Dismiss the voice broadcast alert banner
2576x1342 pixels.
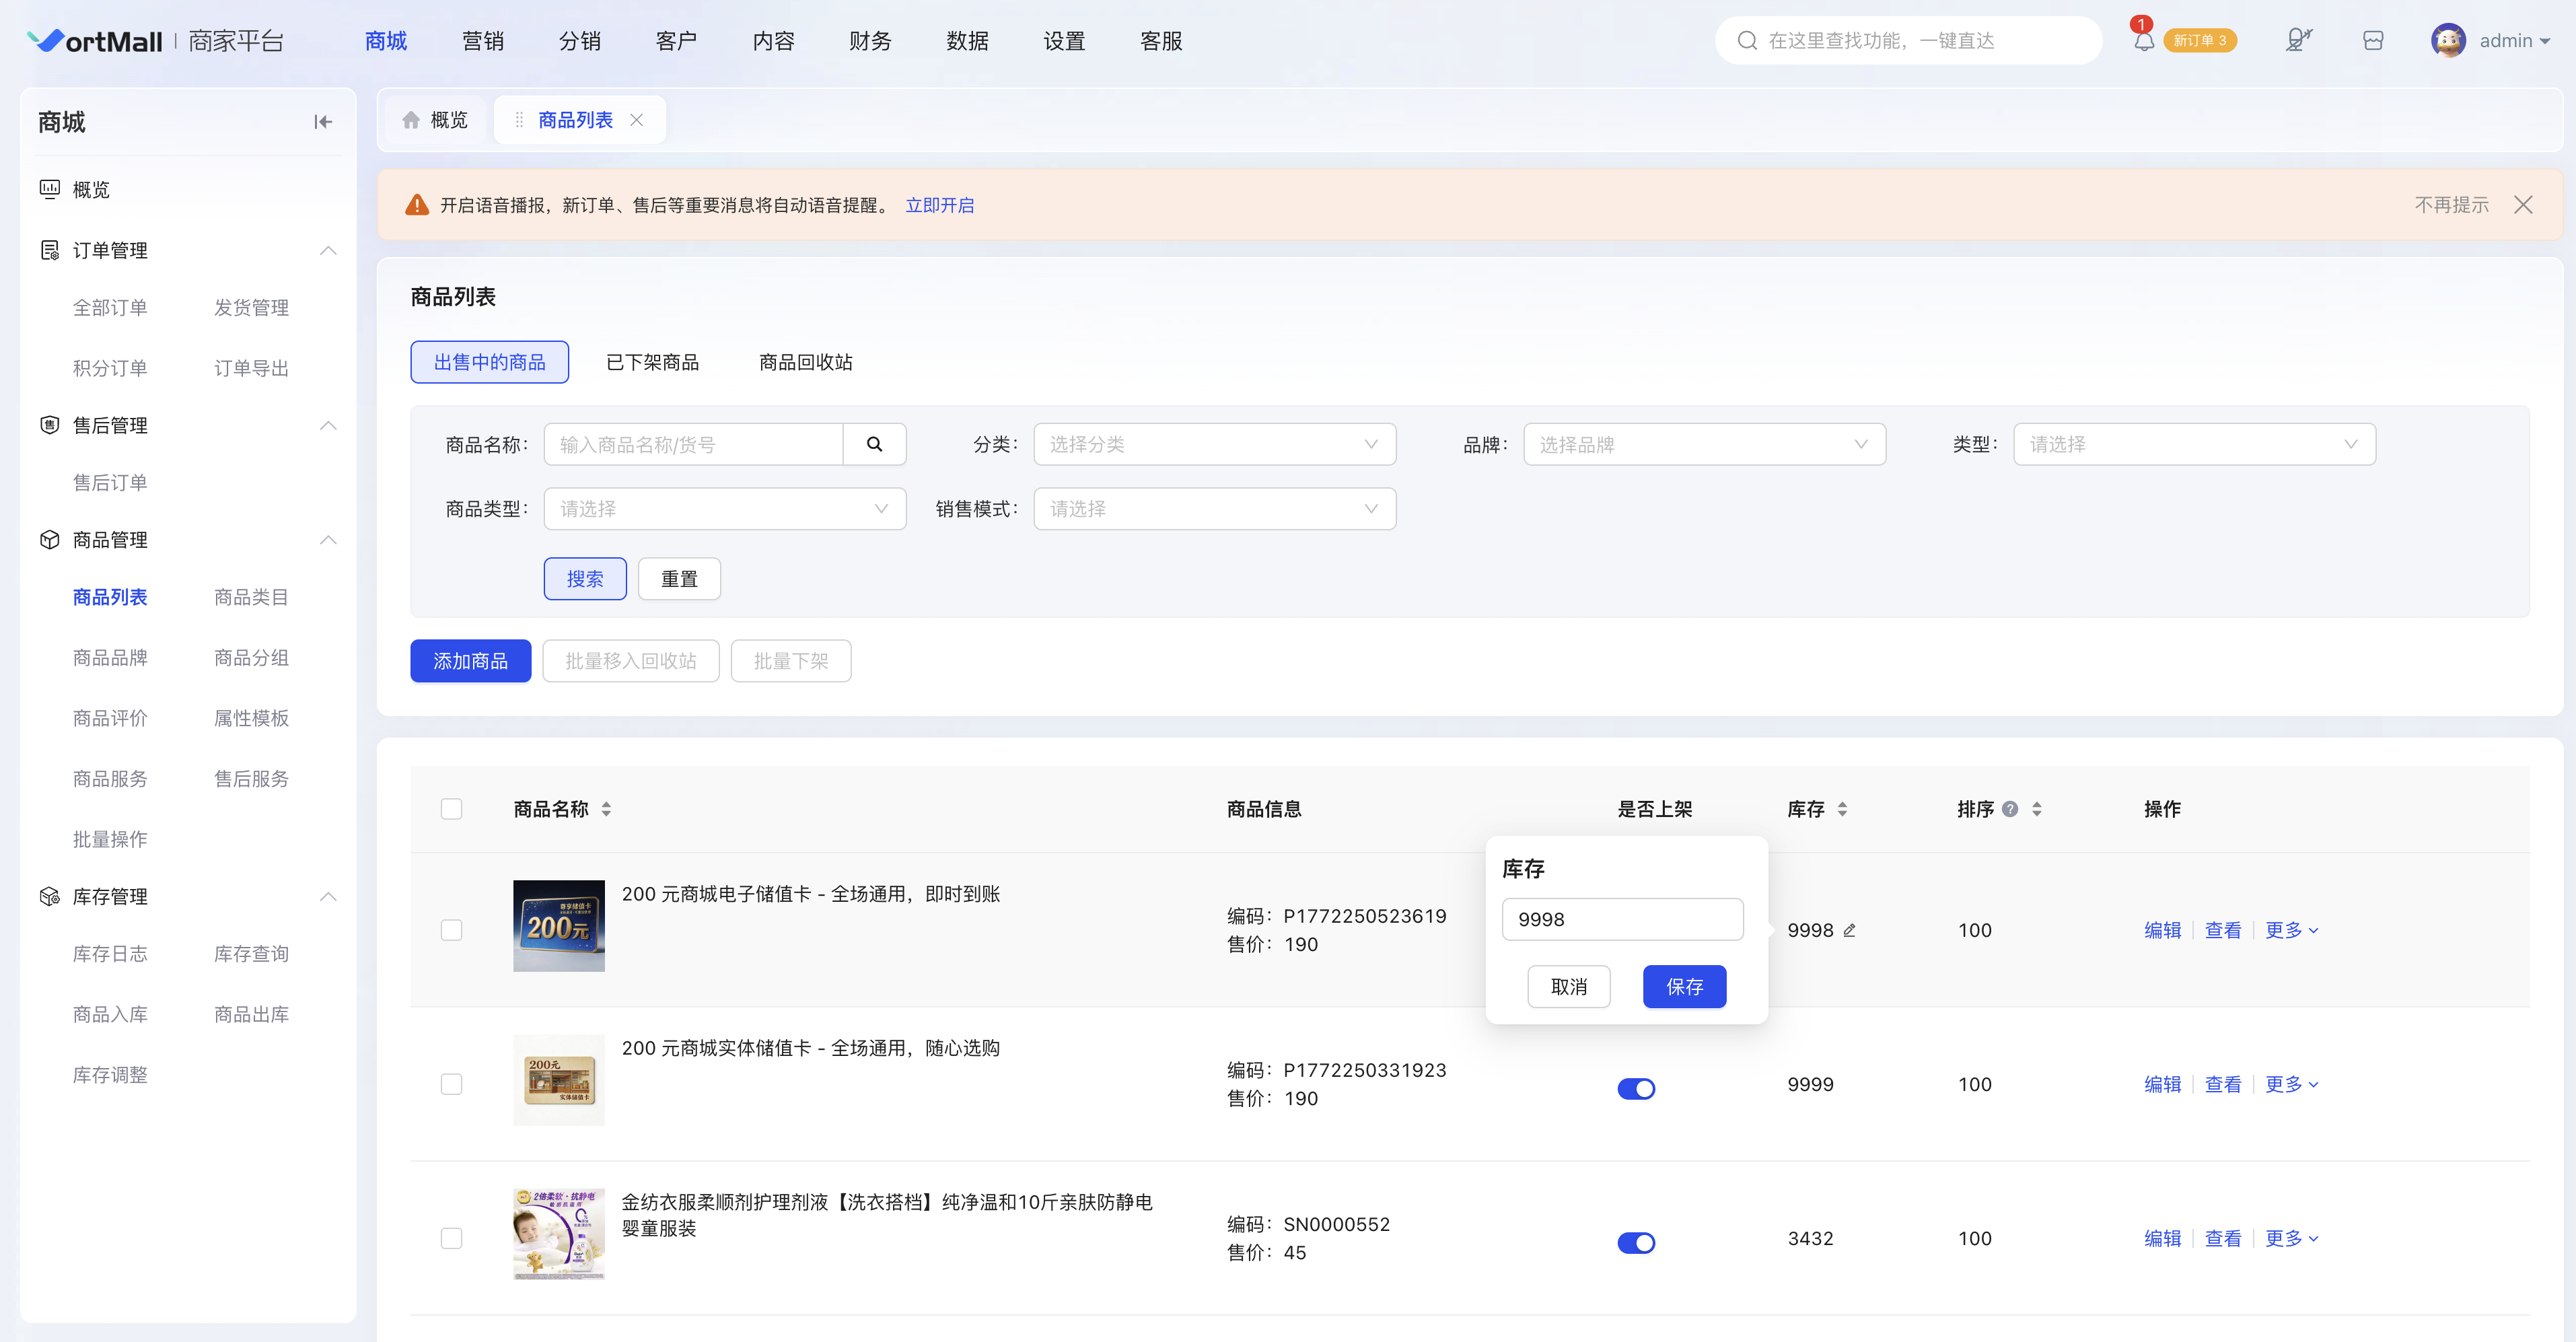(2523, 205)
